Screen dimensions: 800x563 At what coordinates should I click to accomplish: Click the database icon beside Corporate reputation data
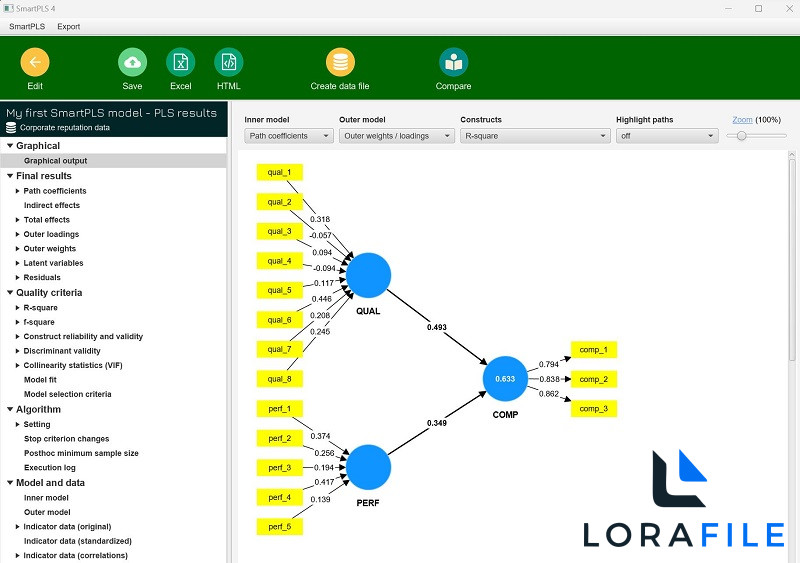[11, 128]
